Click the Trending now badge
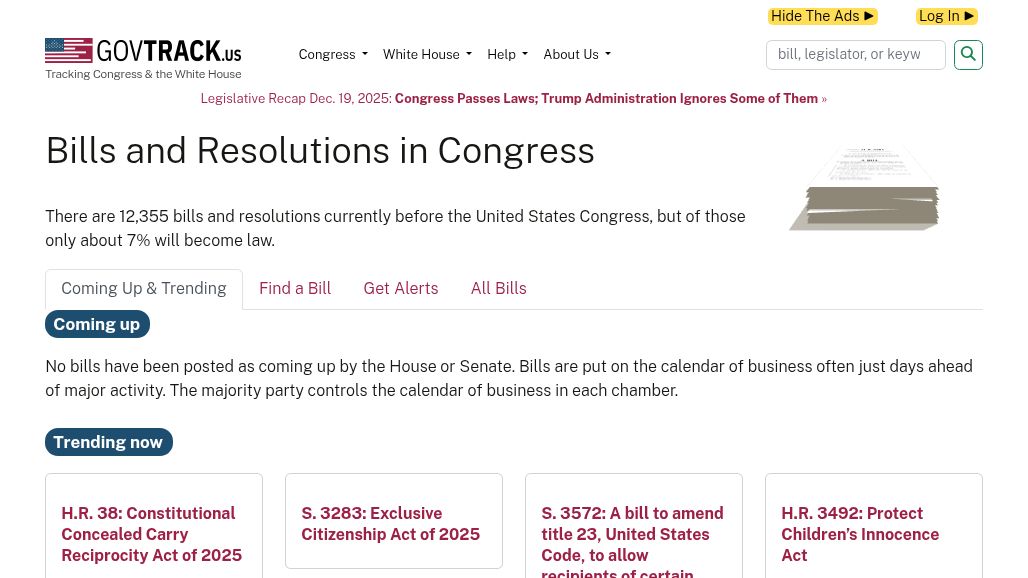1028x578 pixels. coord(108,442)
